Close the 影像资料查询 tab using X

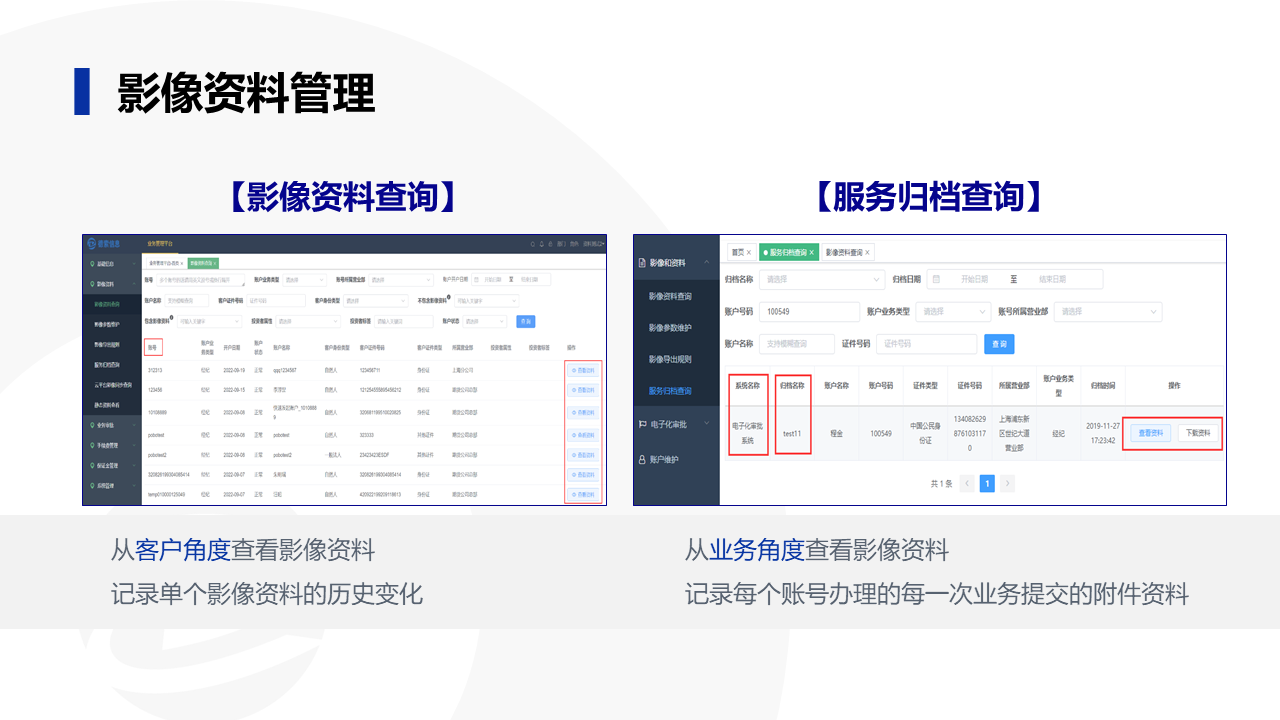[867, 252]
